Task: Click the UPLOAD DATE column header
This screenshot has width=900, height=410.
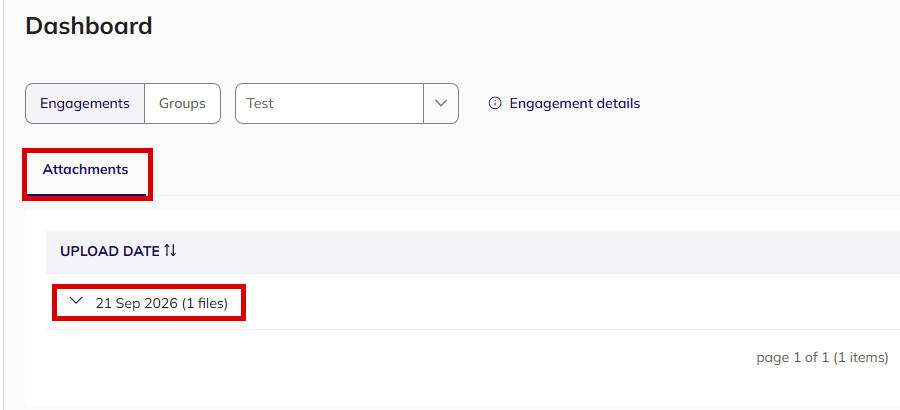Action: pyautogui.click(x=110, y=251)
